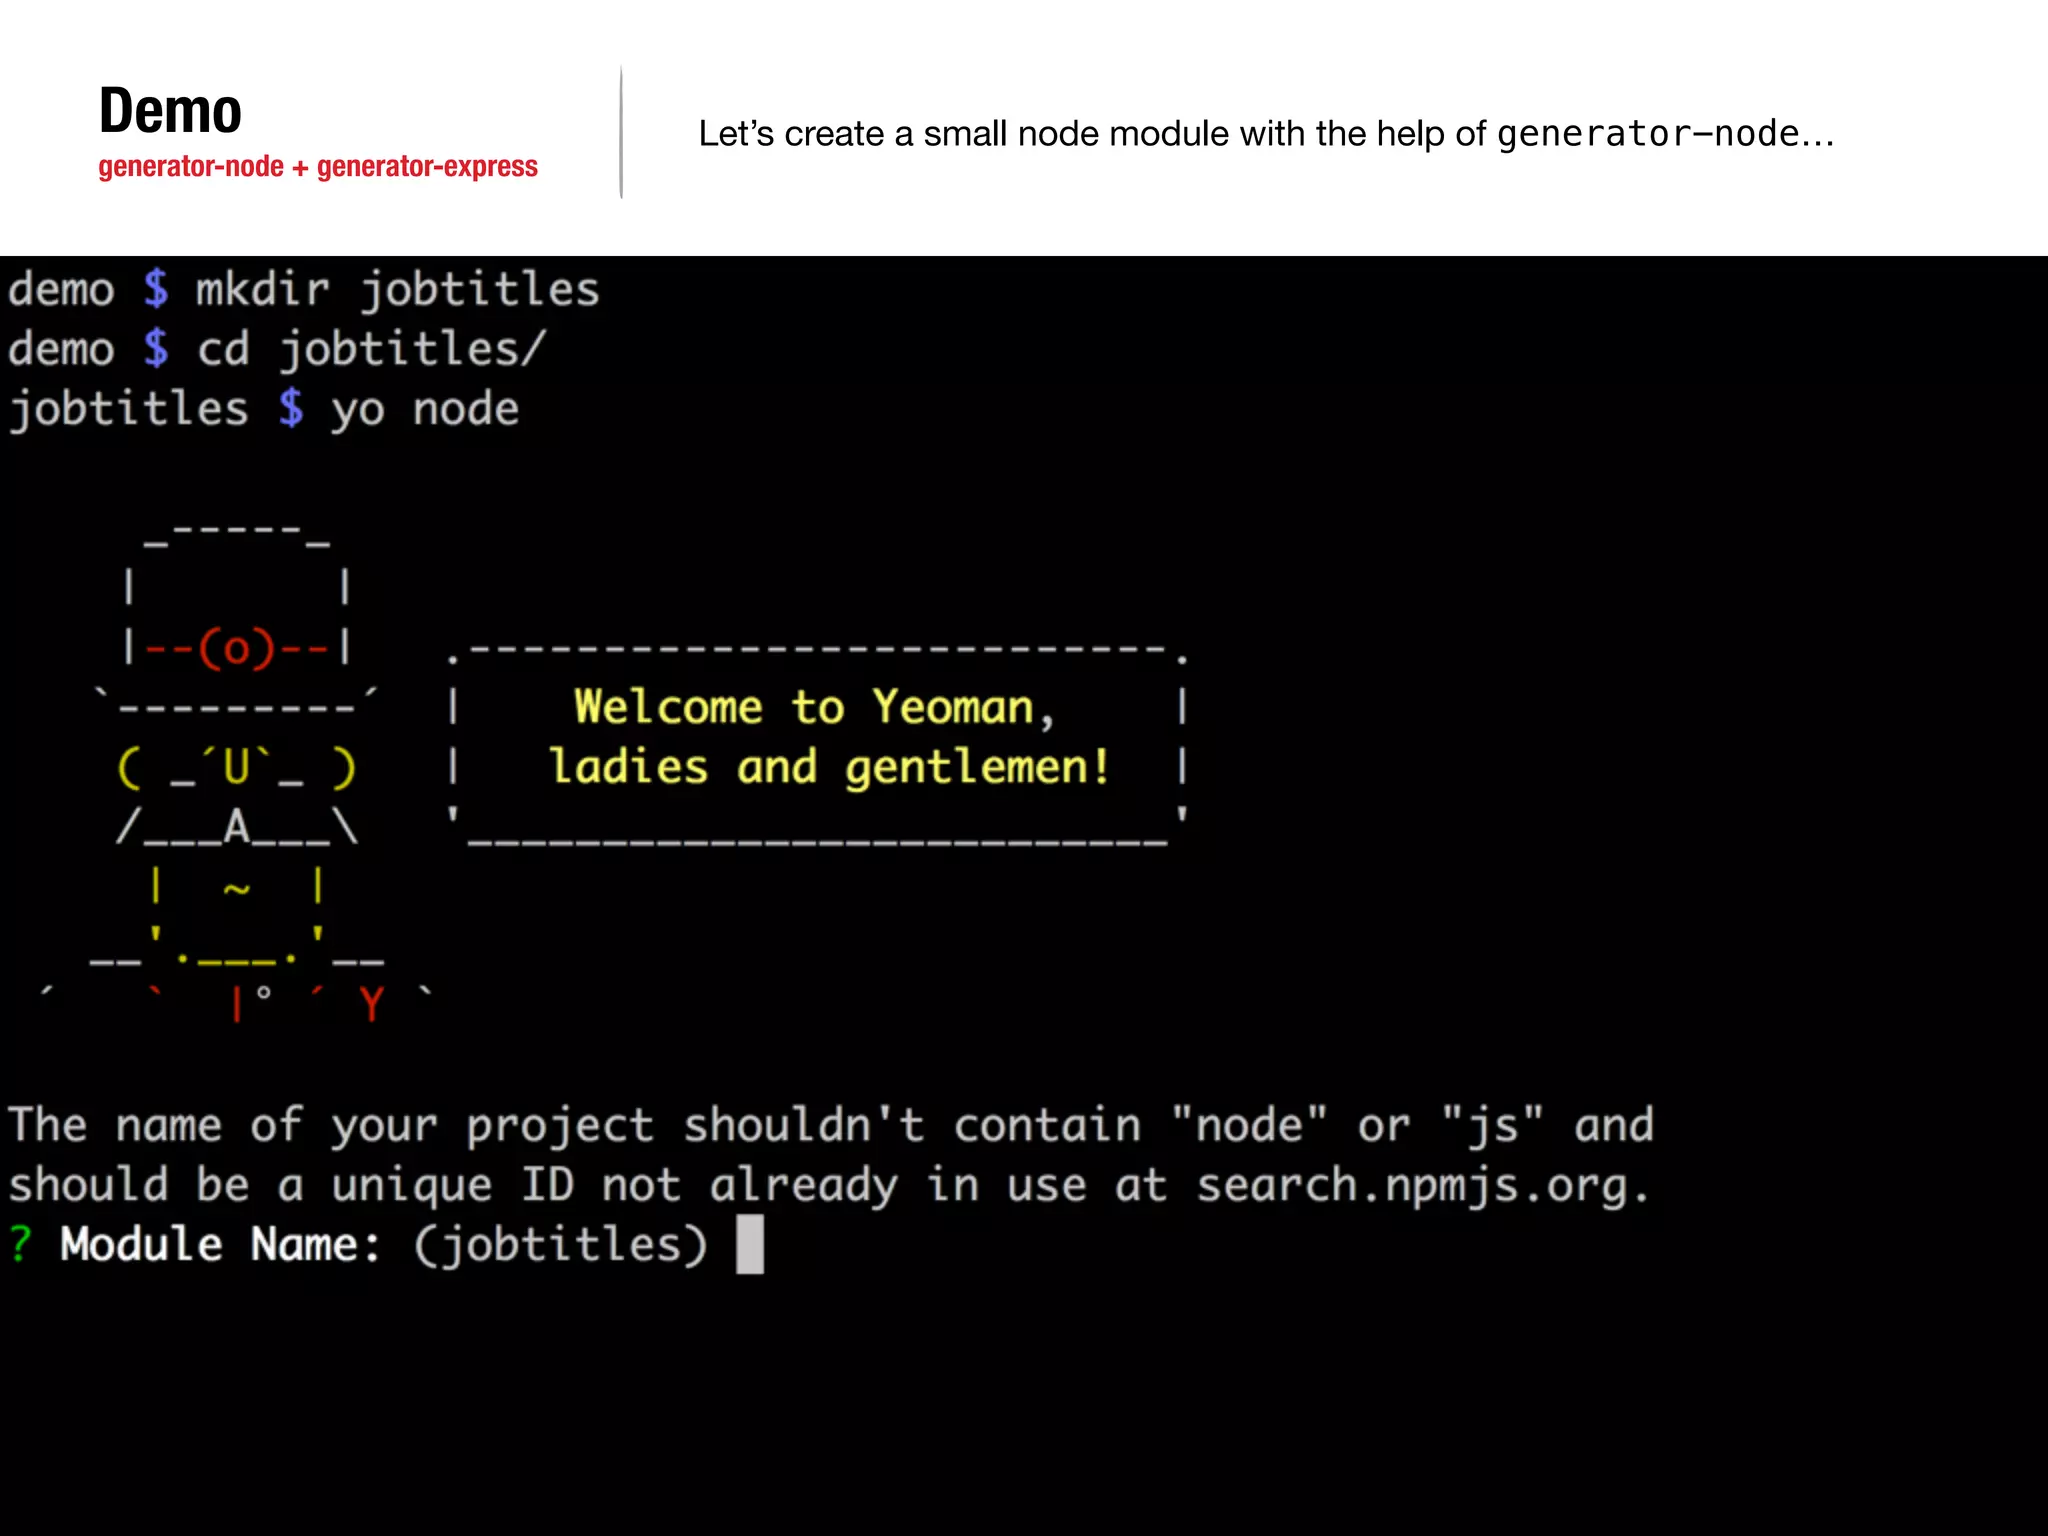The width and height of the screenshot is (2048, 1536).
Task: Click the green question mark prompt symbol
Action: 20,1244
